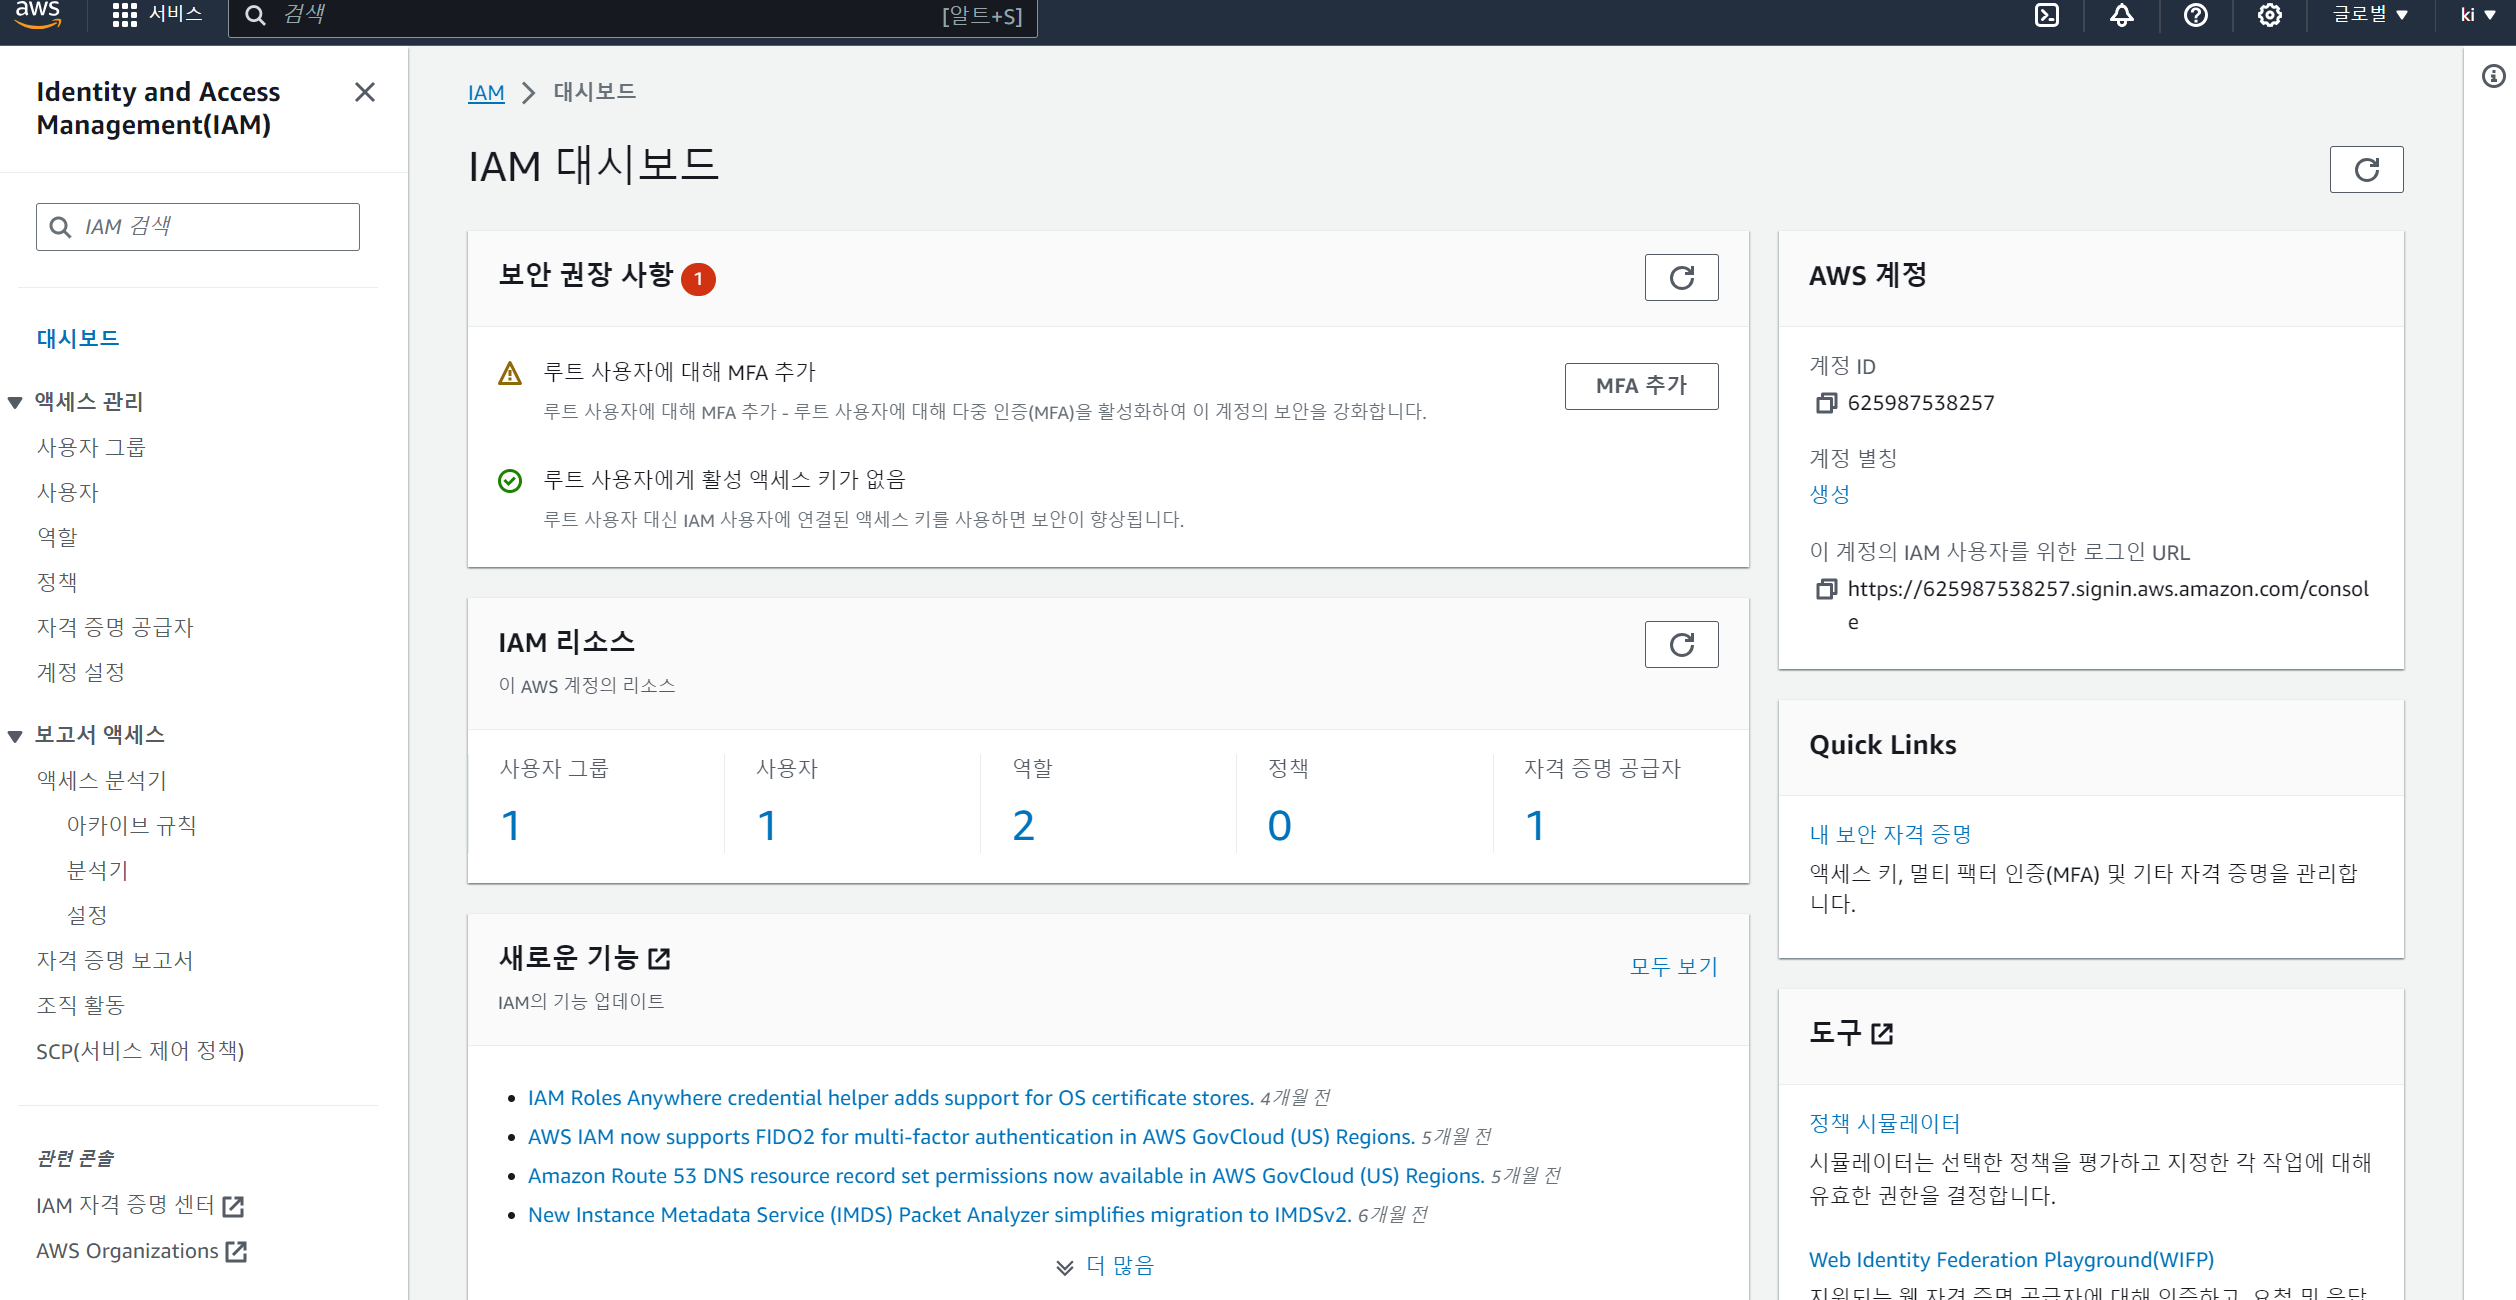Image resolution: width=2516 pixels, height=1300 pixels.
Task: Refresh the entire IAM dashboard
Action: (x=2366, y=169)
